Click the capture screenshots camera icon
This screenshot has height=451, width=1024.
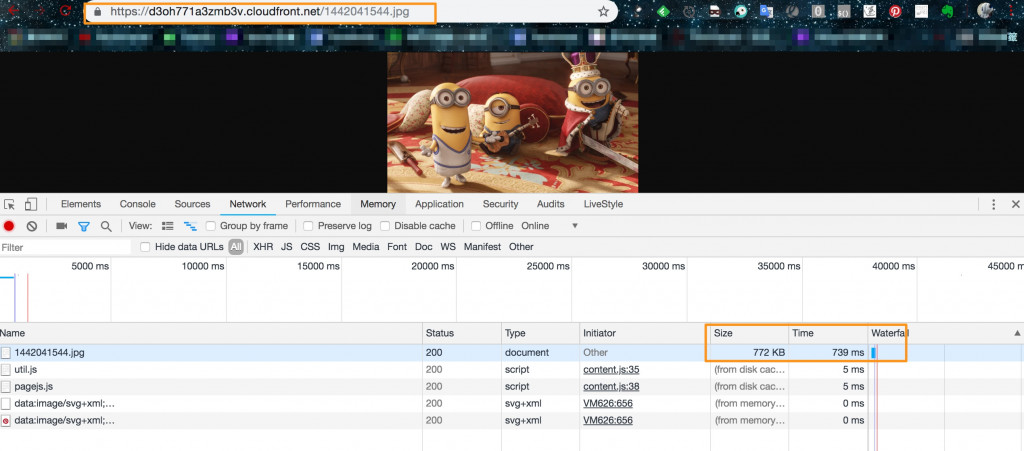click(61, 226)
